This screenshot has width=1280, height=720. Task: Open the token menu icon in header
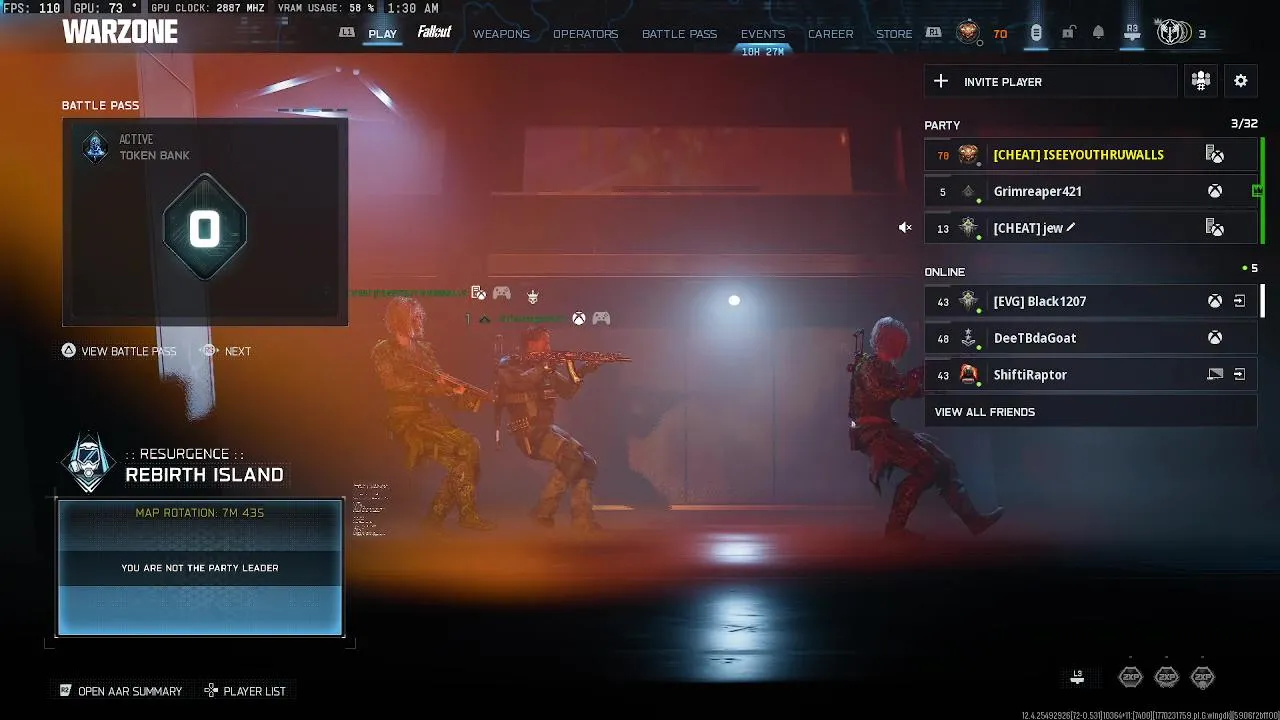click(x=1036, y=33)
